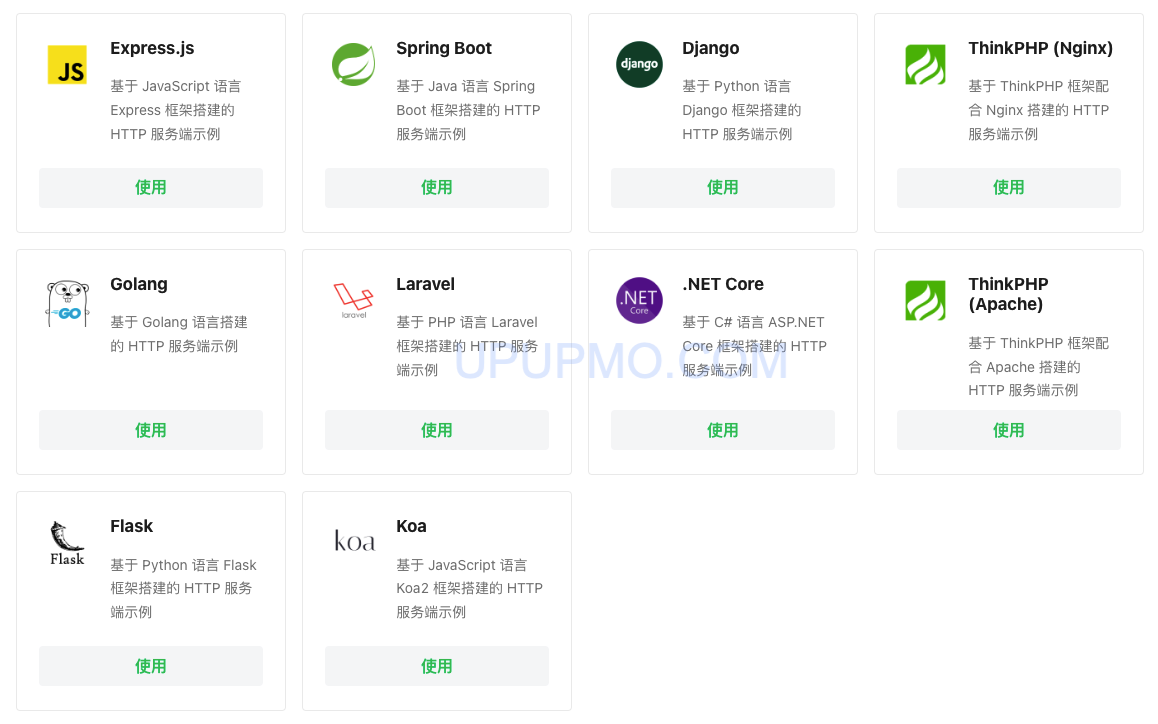Use the Golang template
1158x724 pixels.
click(x=151, y=430)
